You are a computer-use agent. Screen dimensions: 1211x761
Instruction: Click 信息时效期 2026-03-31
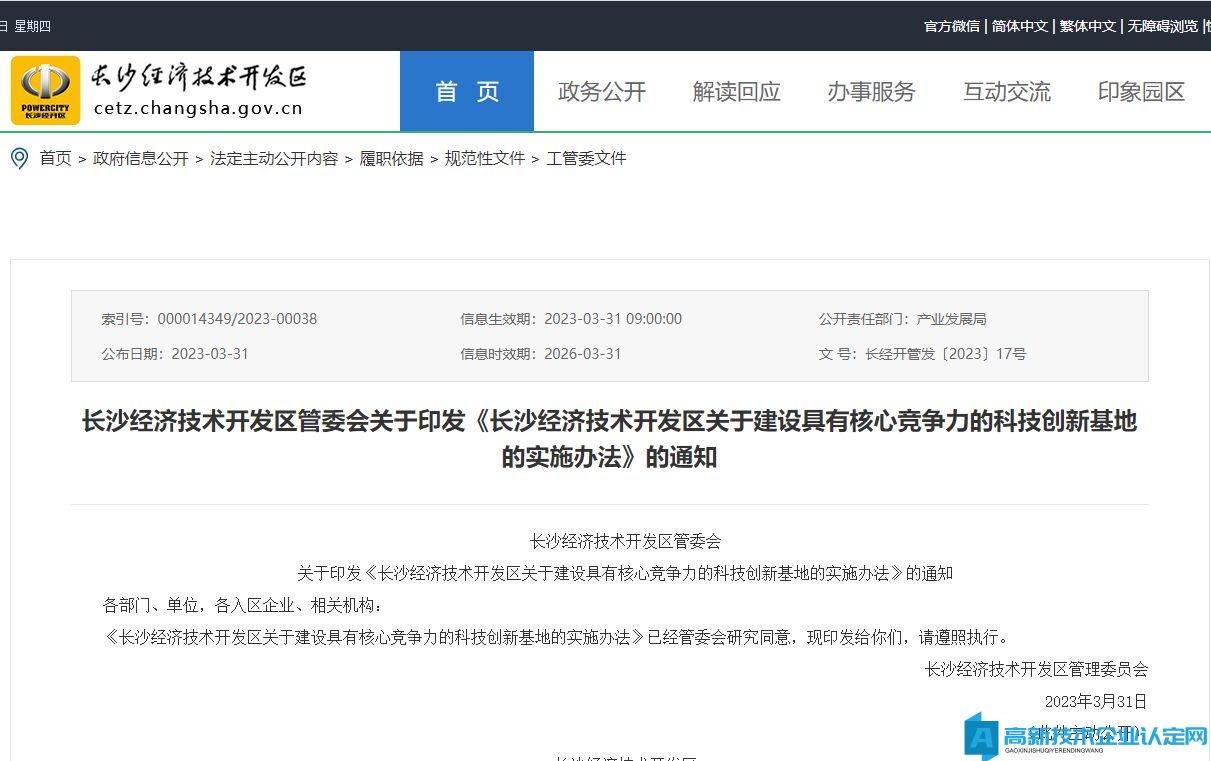click(x=541, y=354)
